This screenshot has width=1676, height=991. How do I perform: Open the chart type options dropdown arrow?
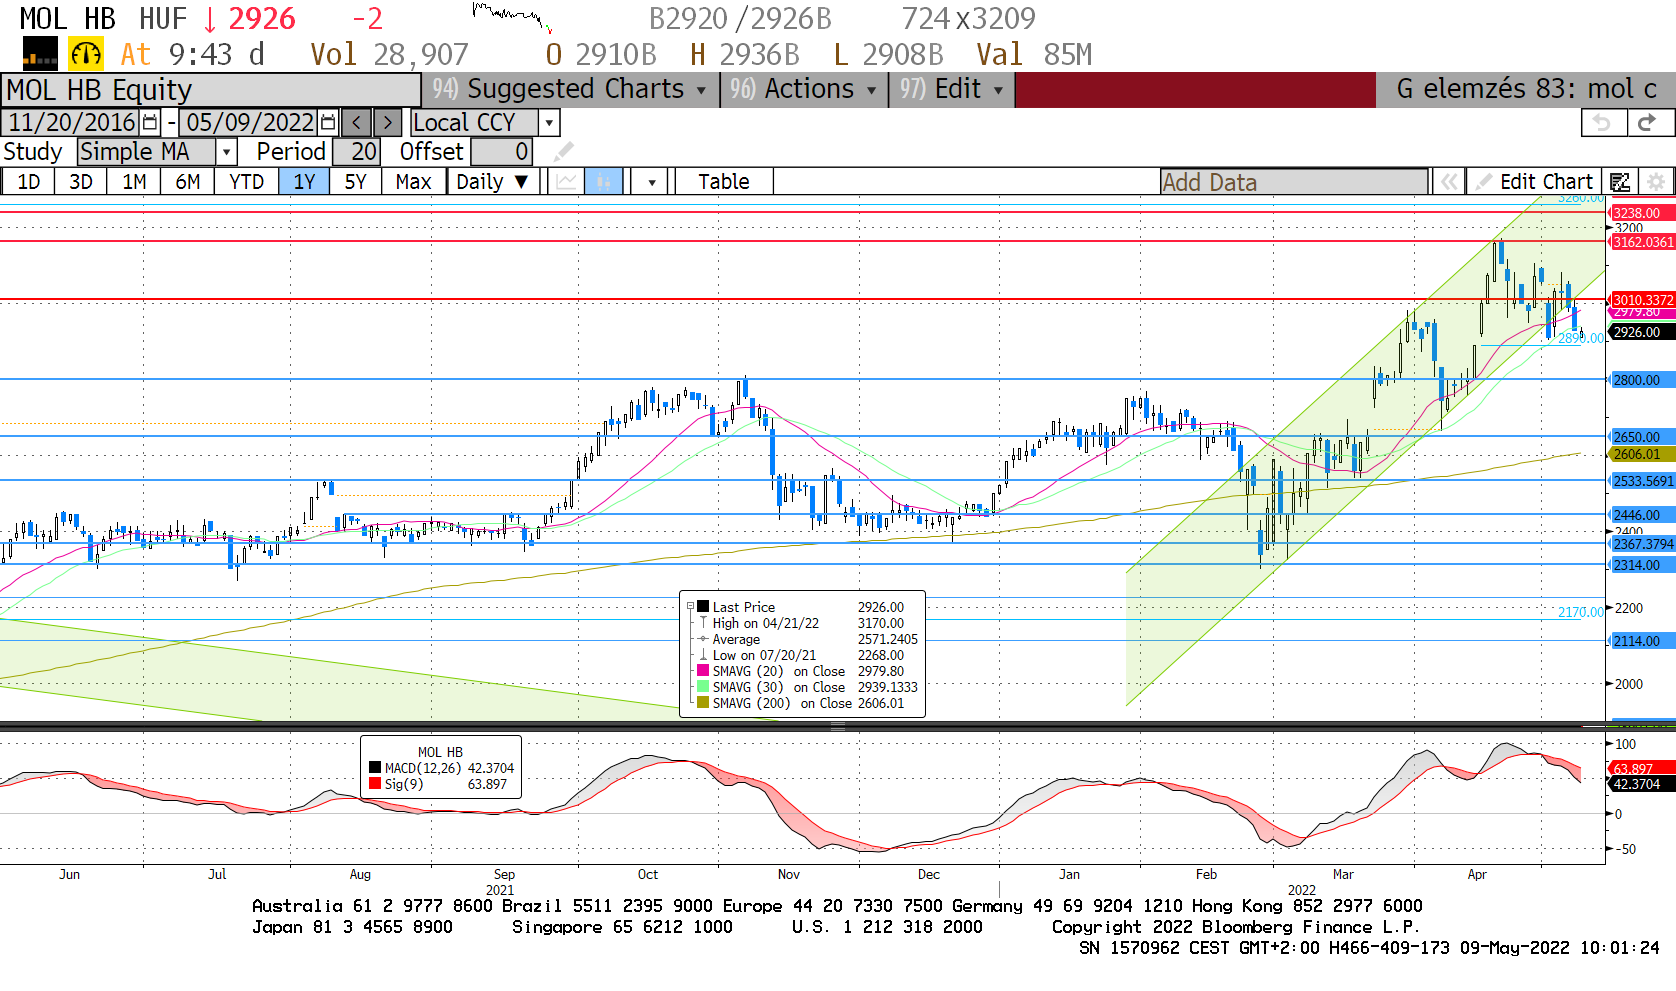click(652, 182)
